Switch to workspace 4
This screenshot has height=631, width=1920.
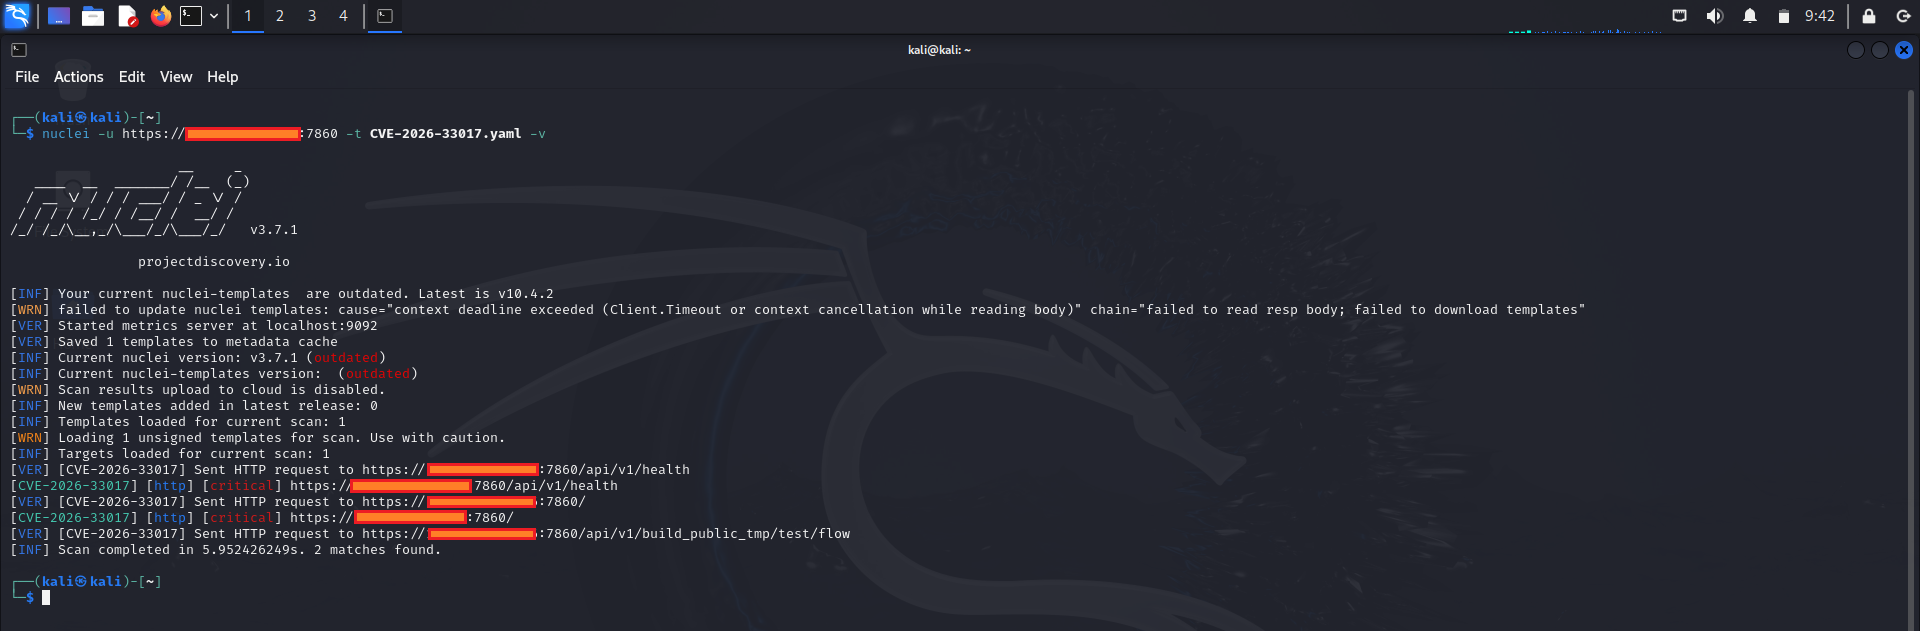click(x=341, y=15)
